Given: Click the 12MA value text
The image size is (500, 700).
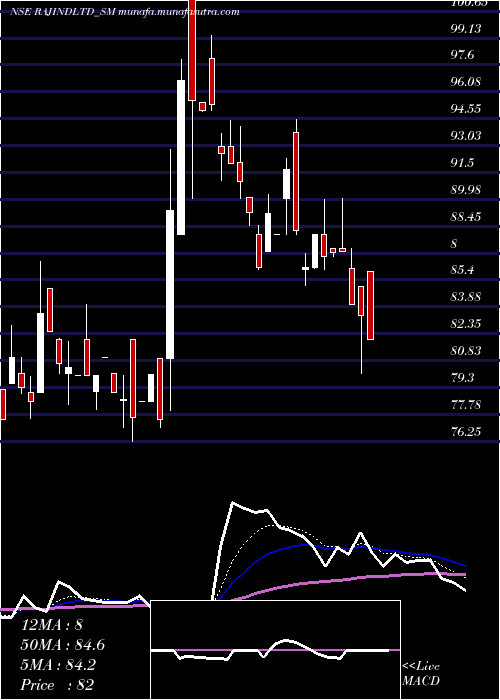Looking at the screenshot, I should [52, 625].
